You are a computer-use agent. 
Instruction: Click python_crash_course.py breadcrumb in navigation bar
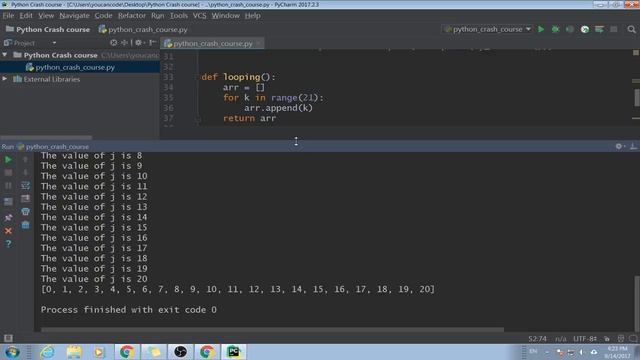143,29
